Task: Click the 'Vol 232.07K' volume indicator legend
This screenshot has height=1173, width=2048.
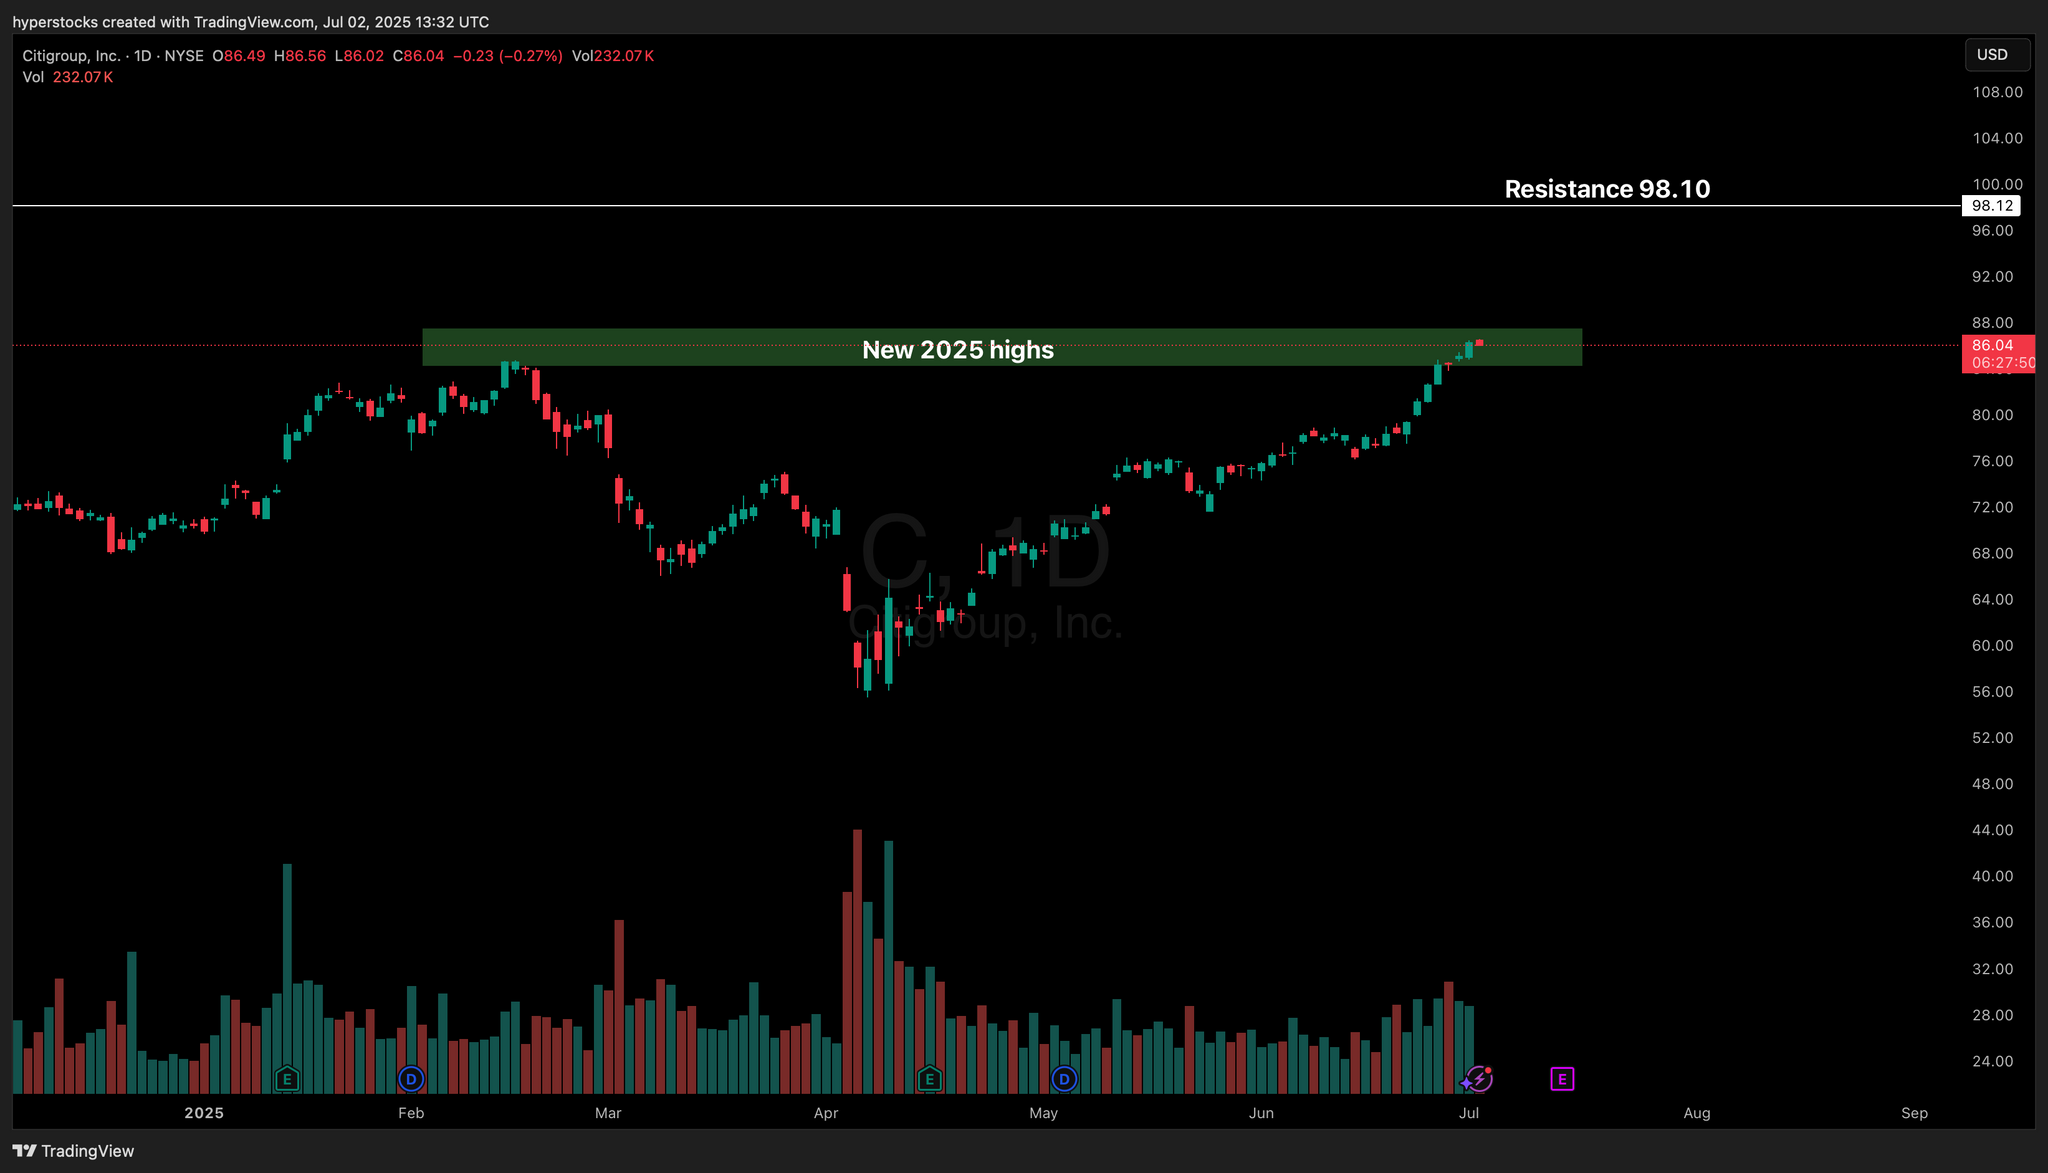Action: pyautogui.click(x=68, y=77)
